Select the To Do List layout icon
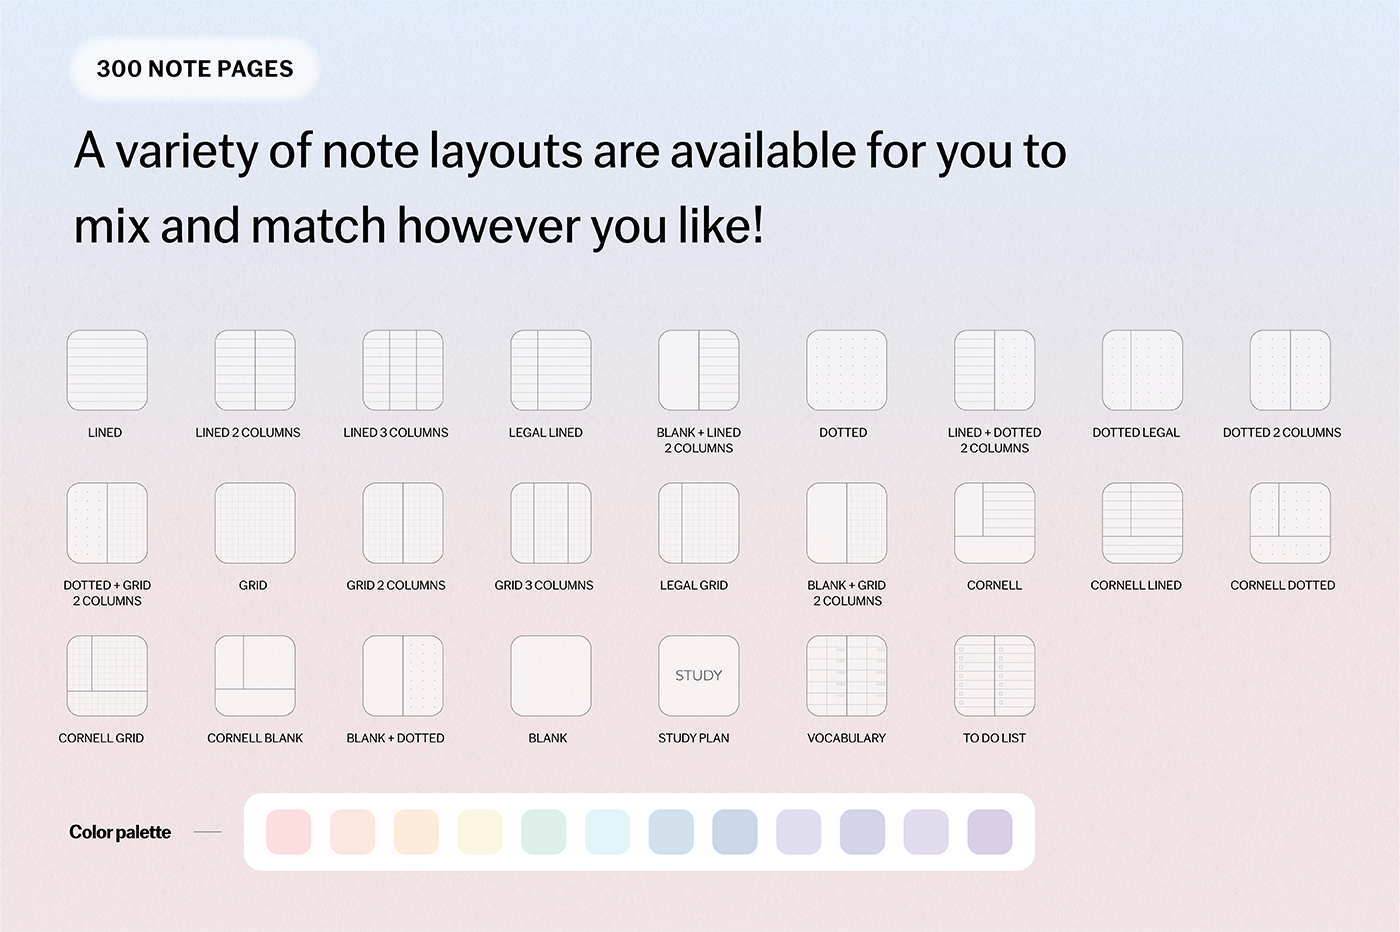The image size is (1400, 932). [x=995, y=676]
